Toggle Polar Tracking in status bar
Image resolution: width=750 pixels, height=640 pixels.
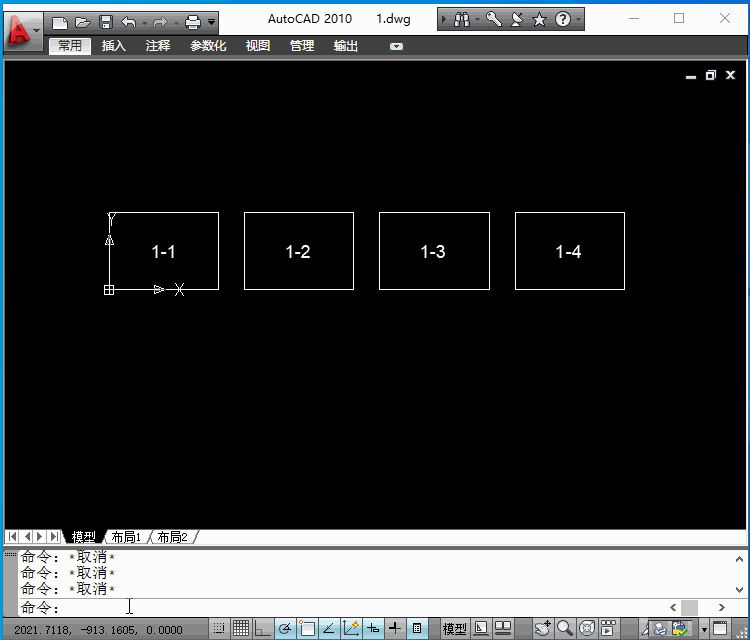[x=285, y=628]
